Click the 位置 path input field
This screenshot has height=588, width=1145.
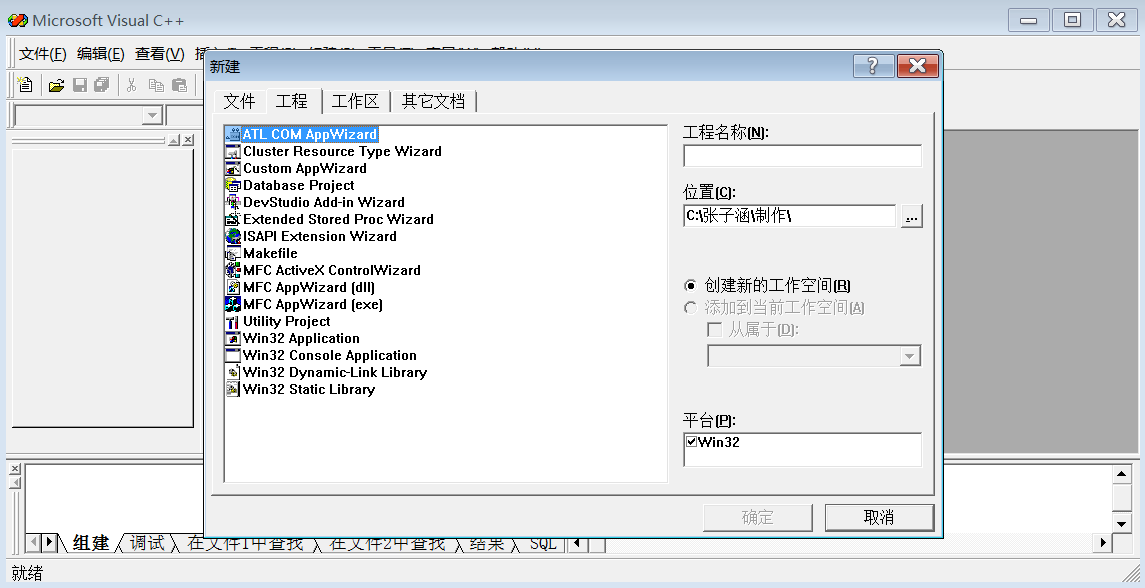click(x=789, y=216)
